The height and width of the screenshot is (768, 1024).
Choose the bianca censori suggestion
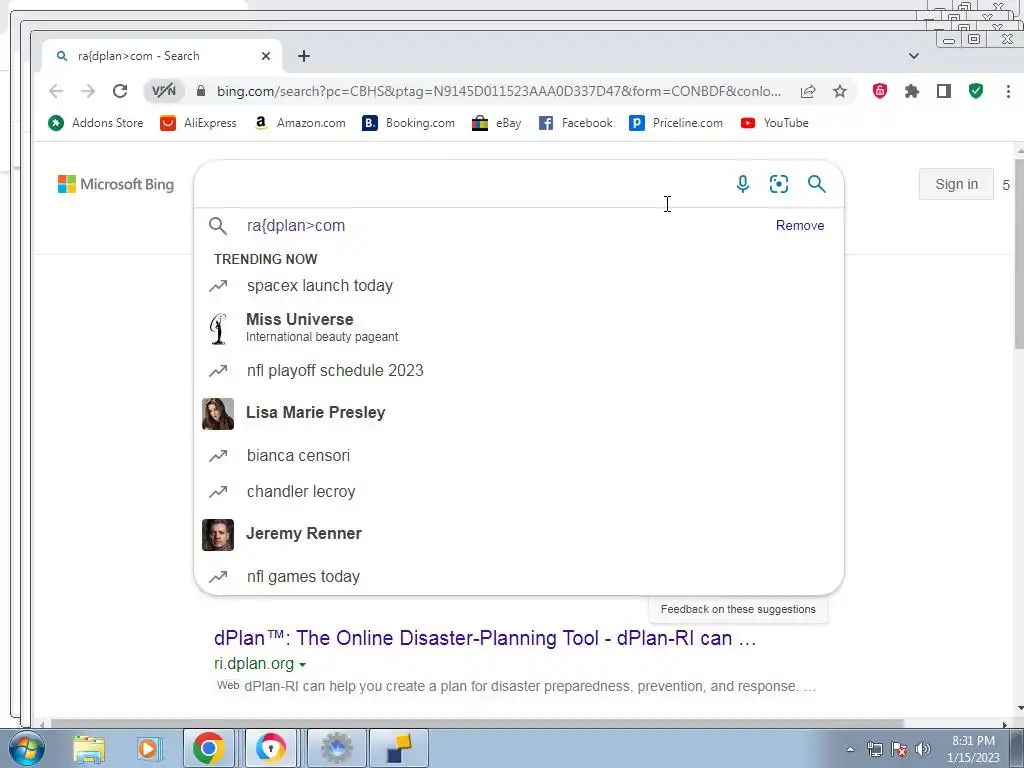tap(519, 456)
